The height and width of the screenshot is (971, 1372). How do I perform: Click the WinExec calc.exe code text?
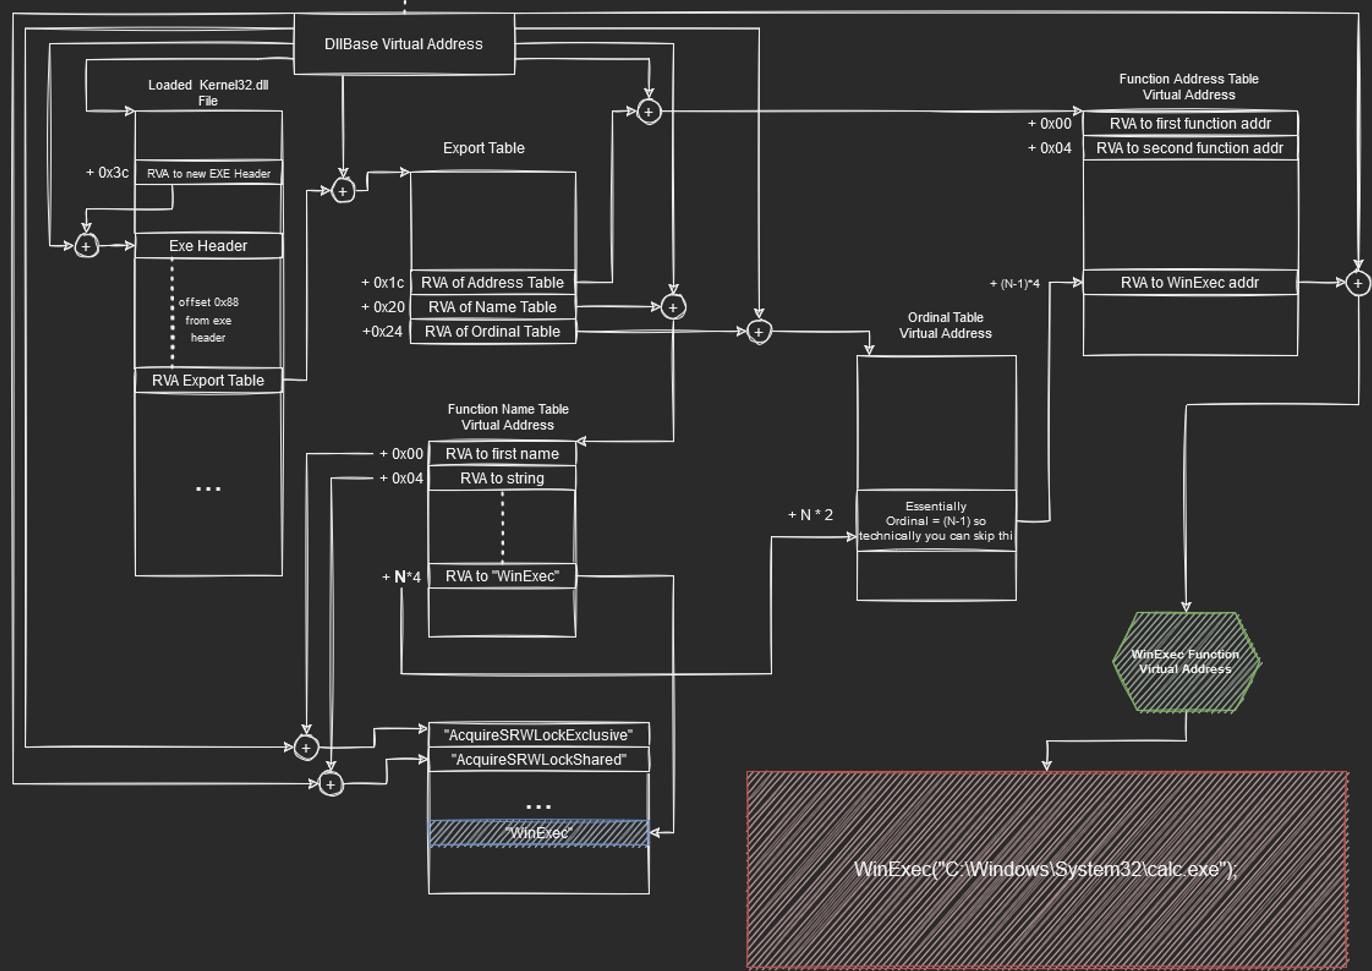tap(1046, 869)
